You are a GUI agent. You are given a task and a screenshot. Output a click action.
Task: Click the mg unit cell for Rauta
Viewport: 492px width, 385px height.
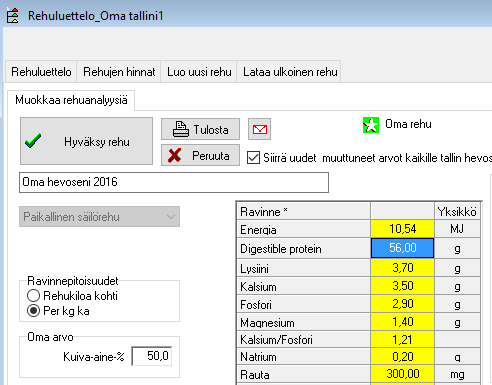[457, 374]
